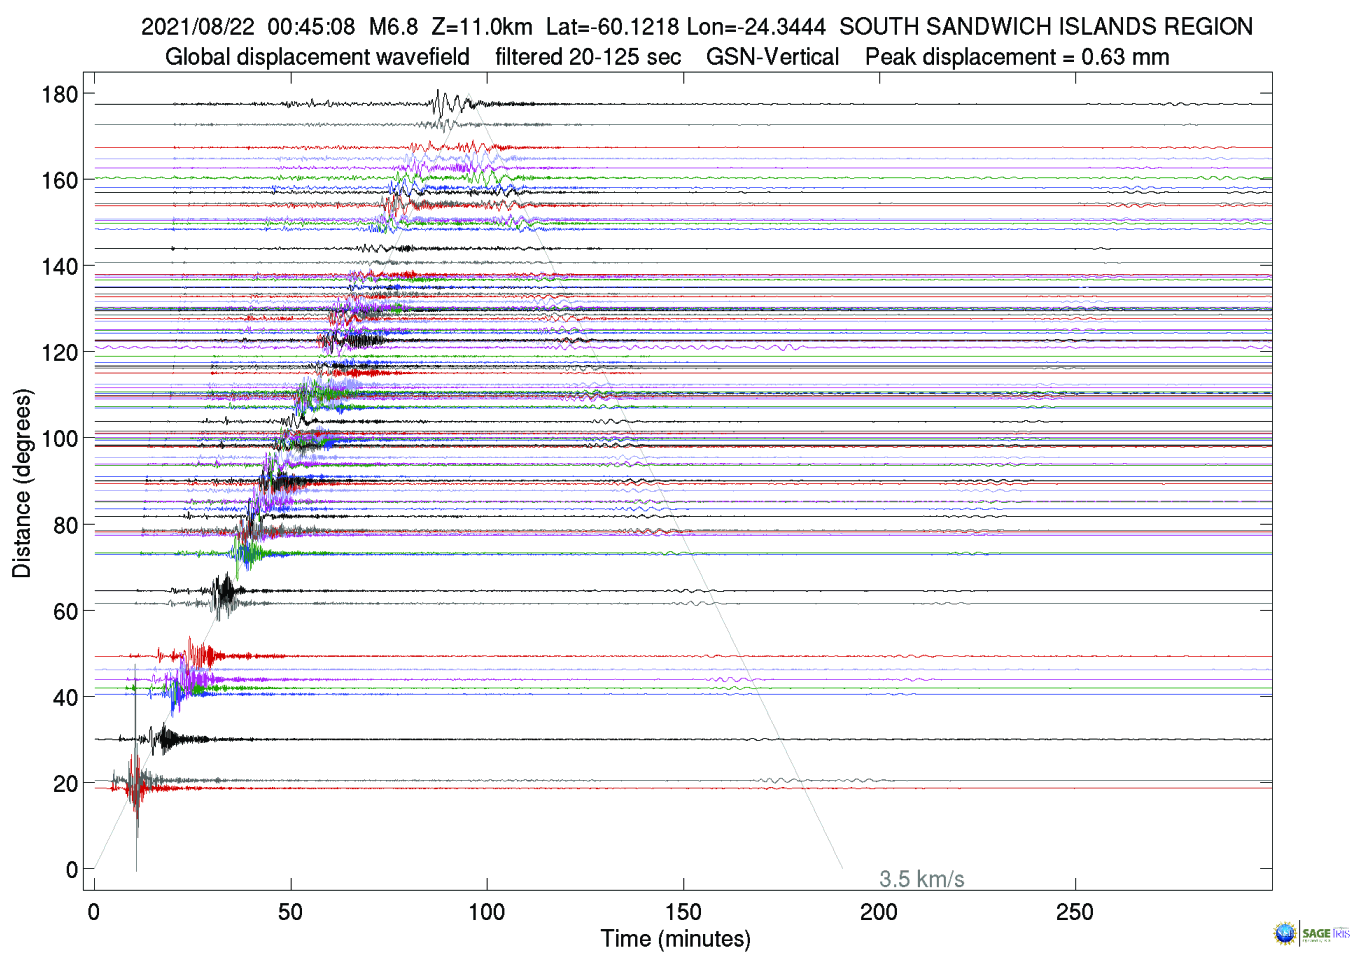Click the Z=11.0km depth in the title
The height and width of the screenshot is (955, 1362).
(482, 27)
